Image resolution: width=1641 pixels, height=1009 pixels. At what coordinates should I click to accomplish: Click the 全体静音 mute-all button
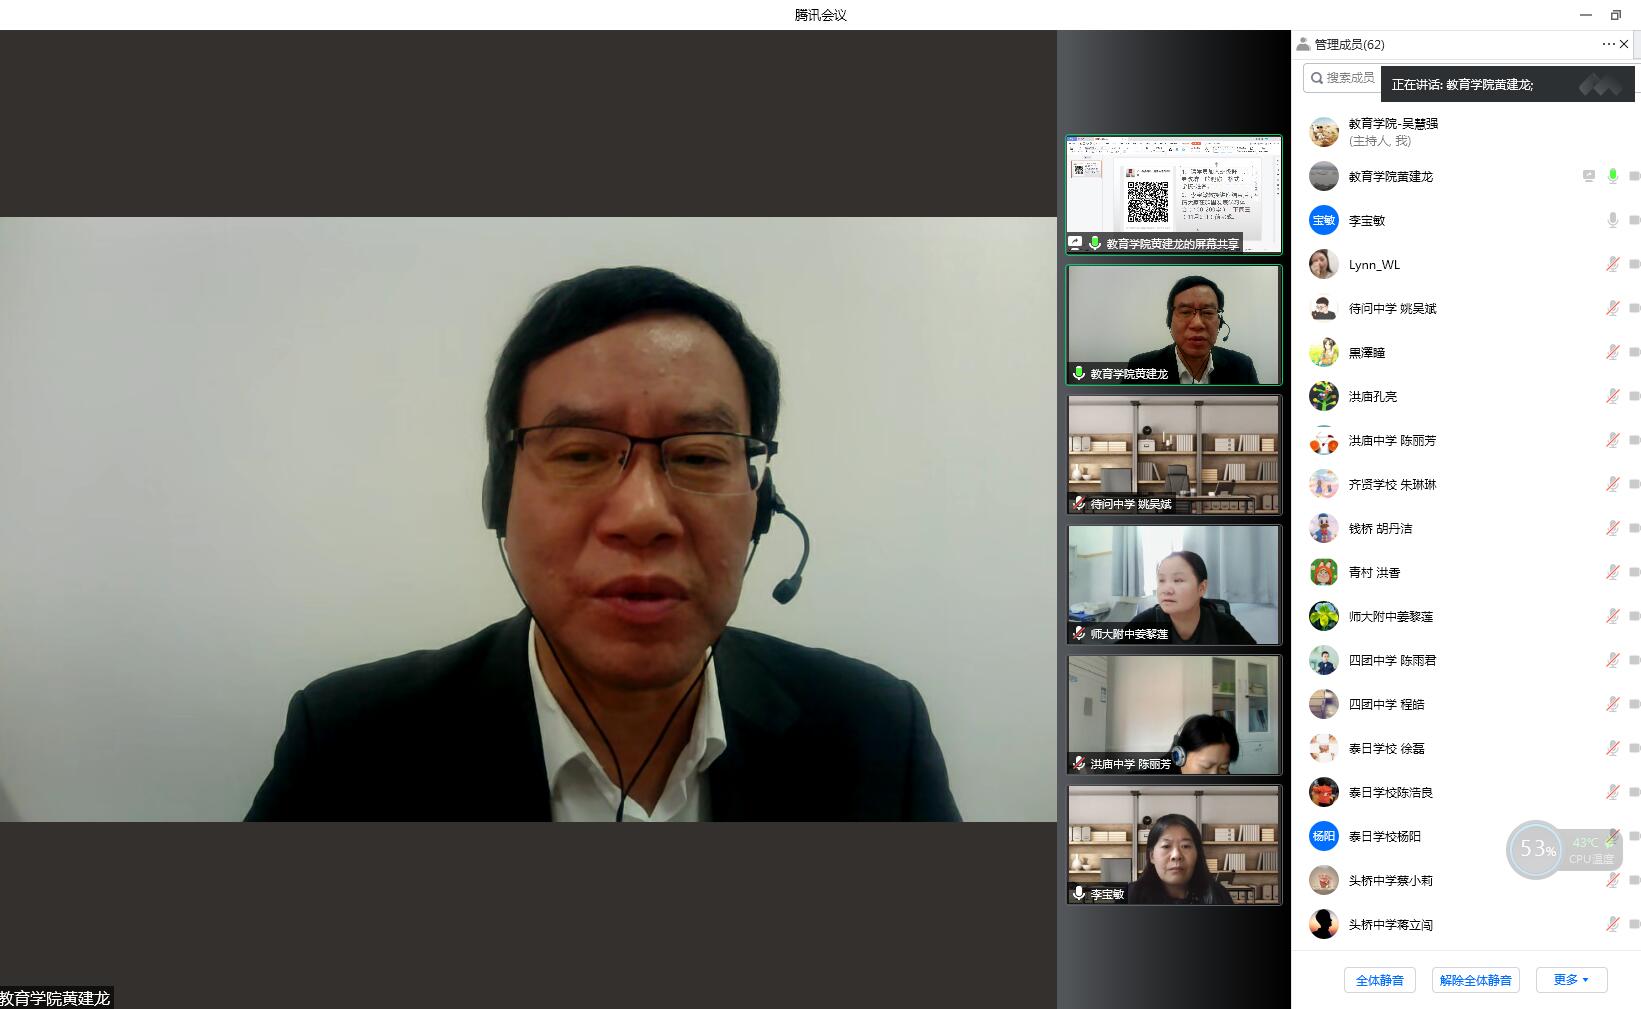point(1380,980)
